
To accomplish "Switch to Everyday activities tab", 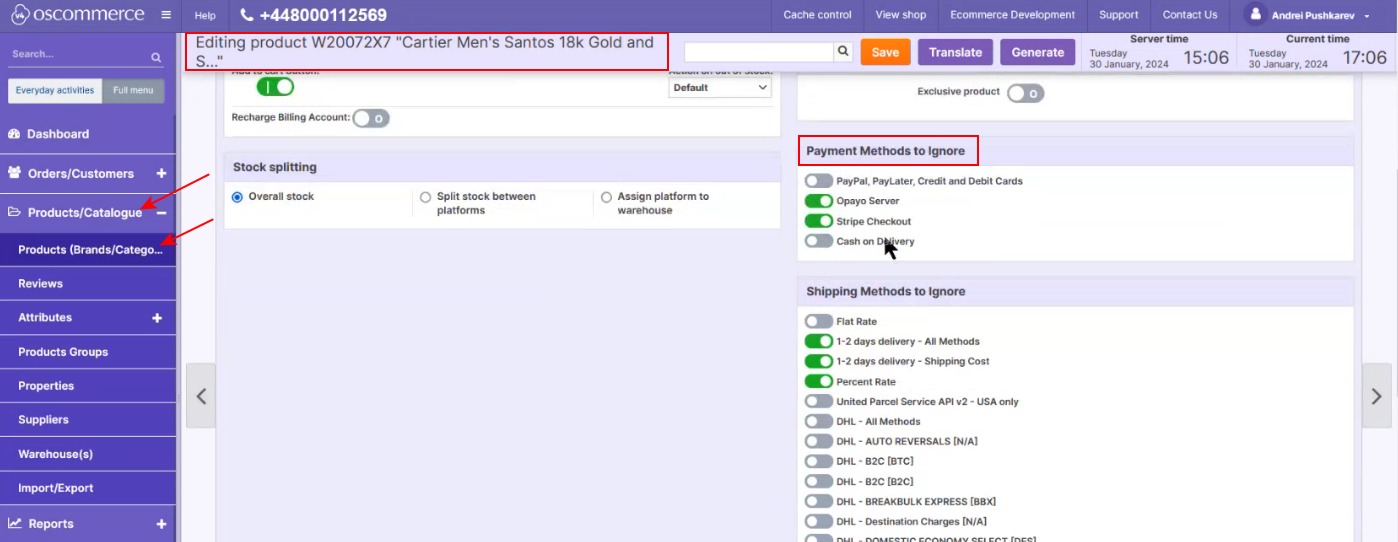I will [x=55, y=90].
